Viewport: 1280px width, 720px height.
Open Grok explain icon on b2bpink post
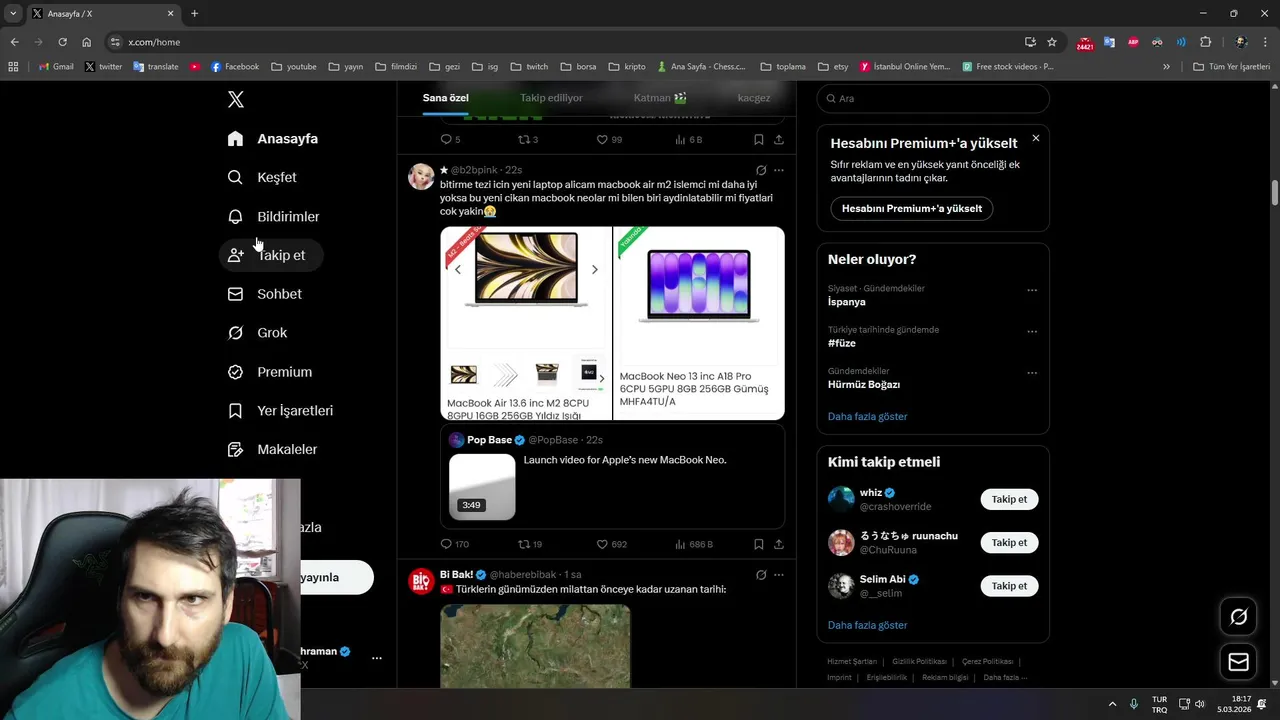coord(761,170)
